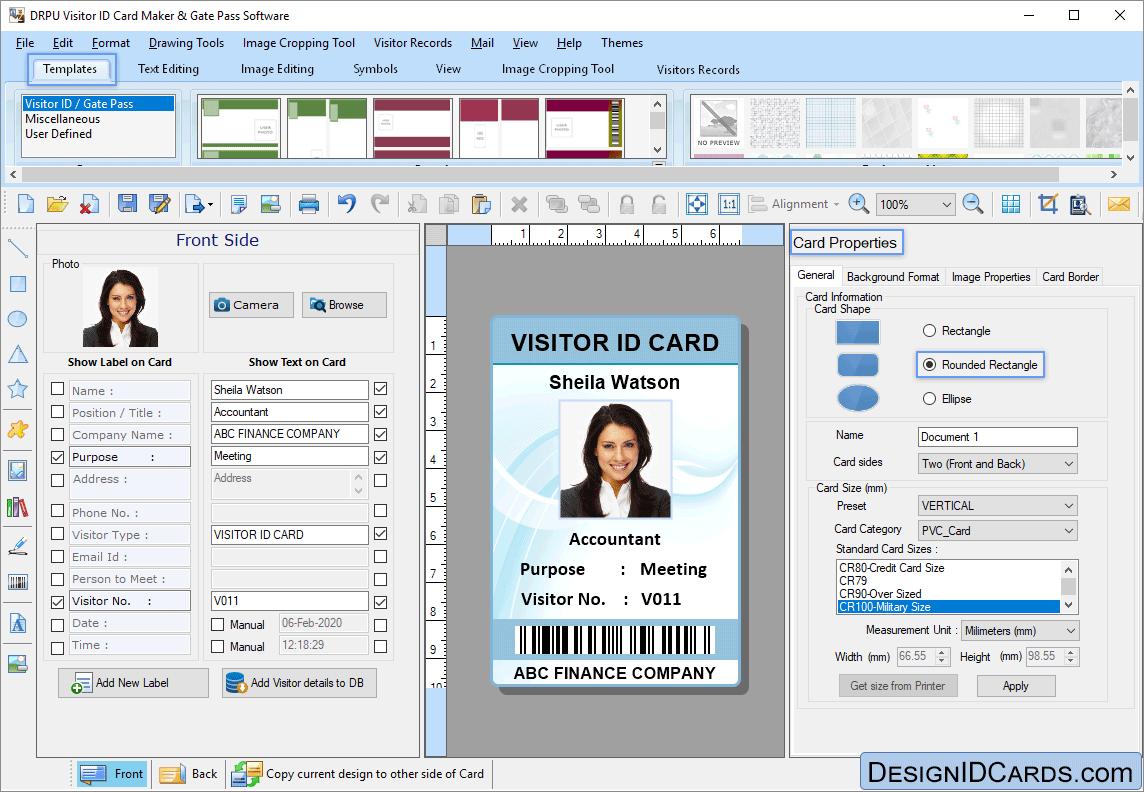Click the Save As pencil-disk icon
This screenshot has width=1144, height=792.
[159, 204]
